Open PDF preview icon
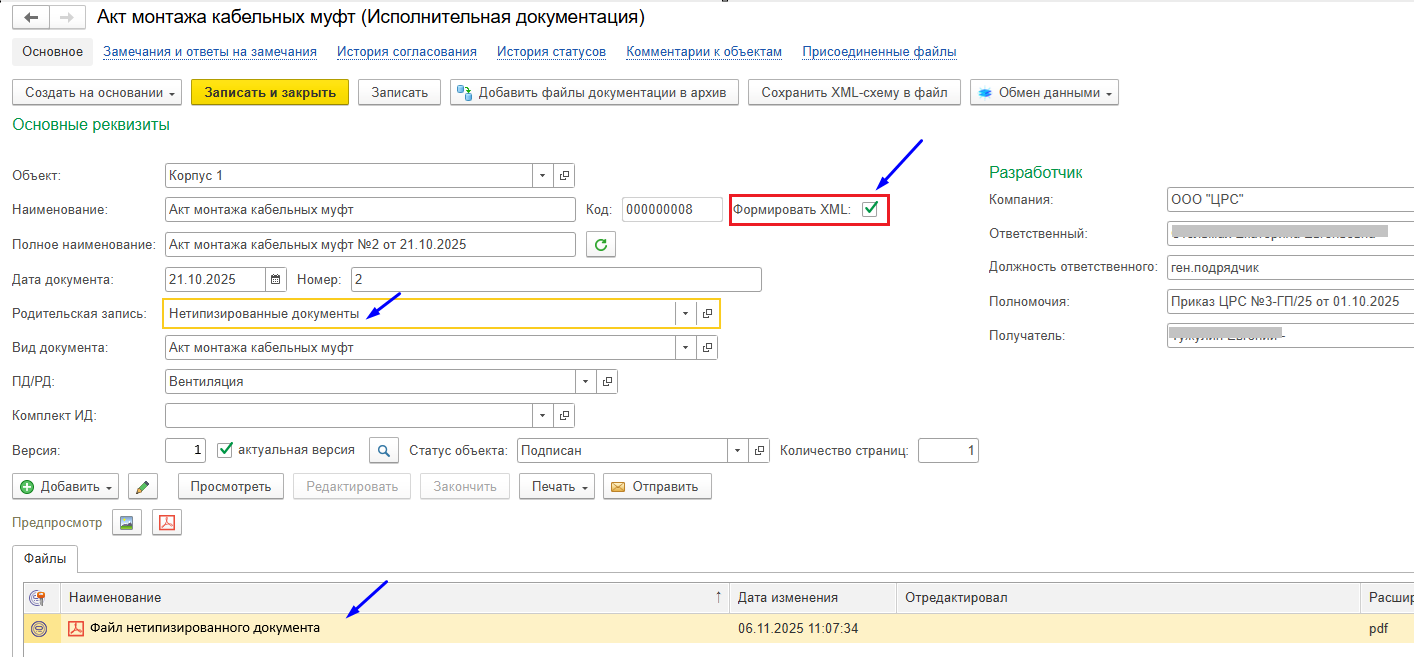Screen dimensions: 1414x657 tap(167, 522)
